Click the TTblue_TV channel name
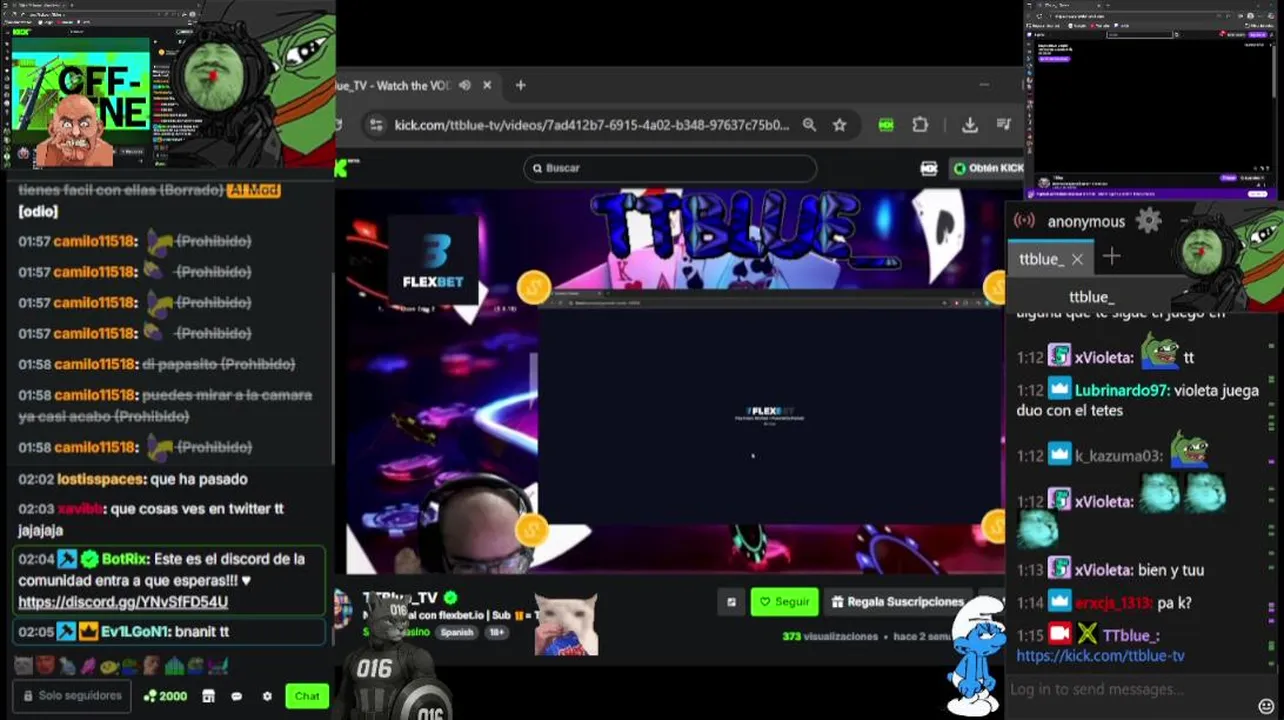 [x=401, y=597]
